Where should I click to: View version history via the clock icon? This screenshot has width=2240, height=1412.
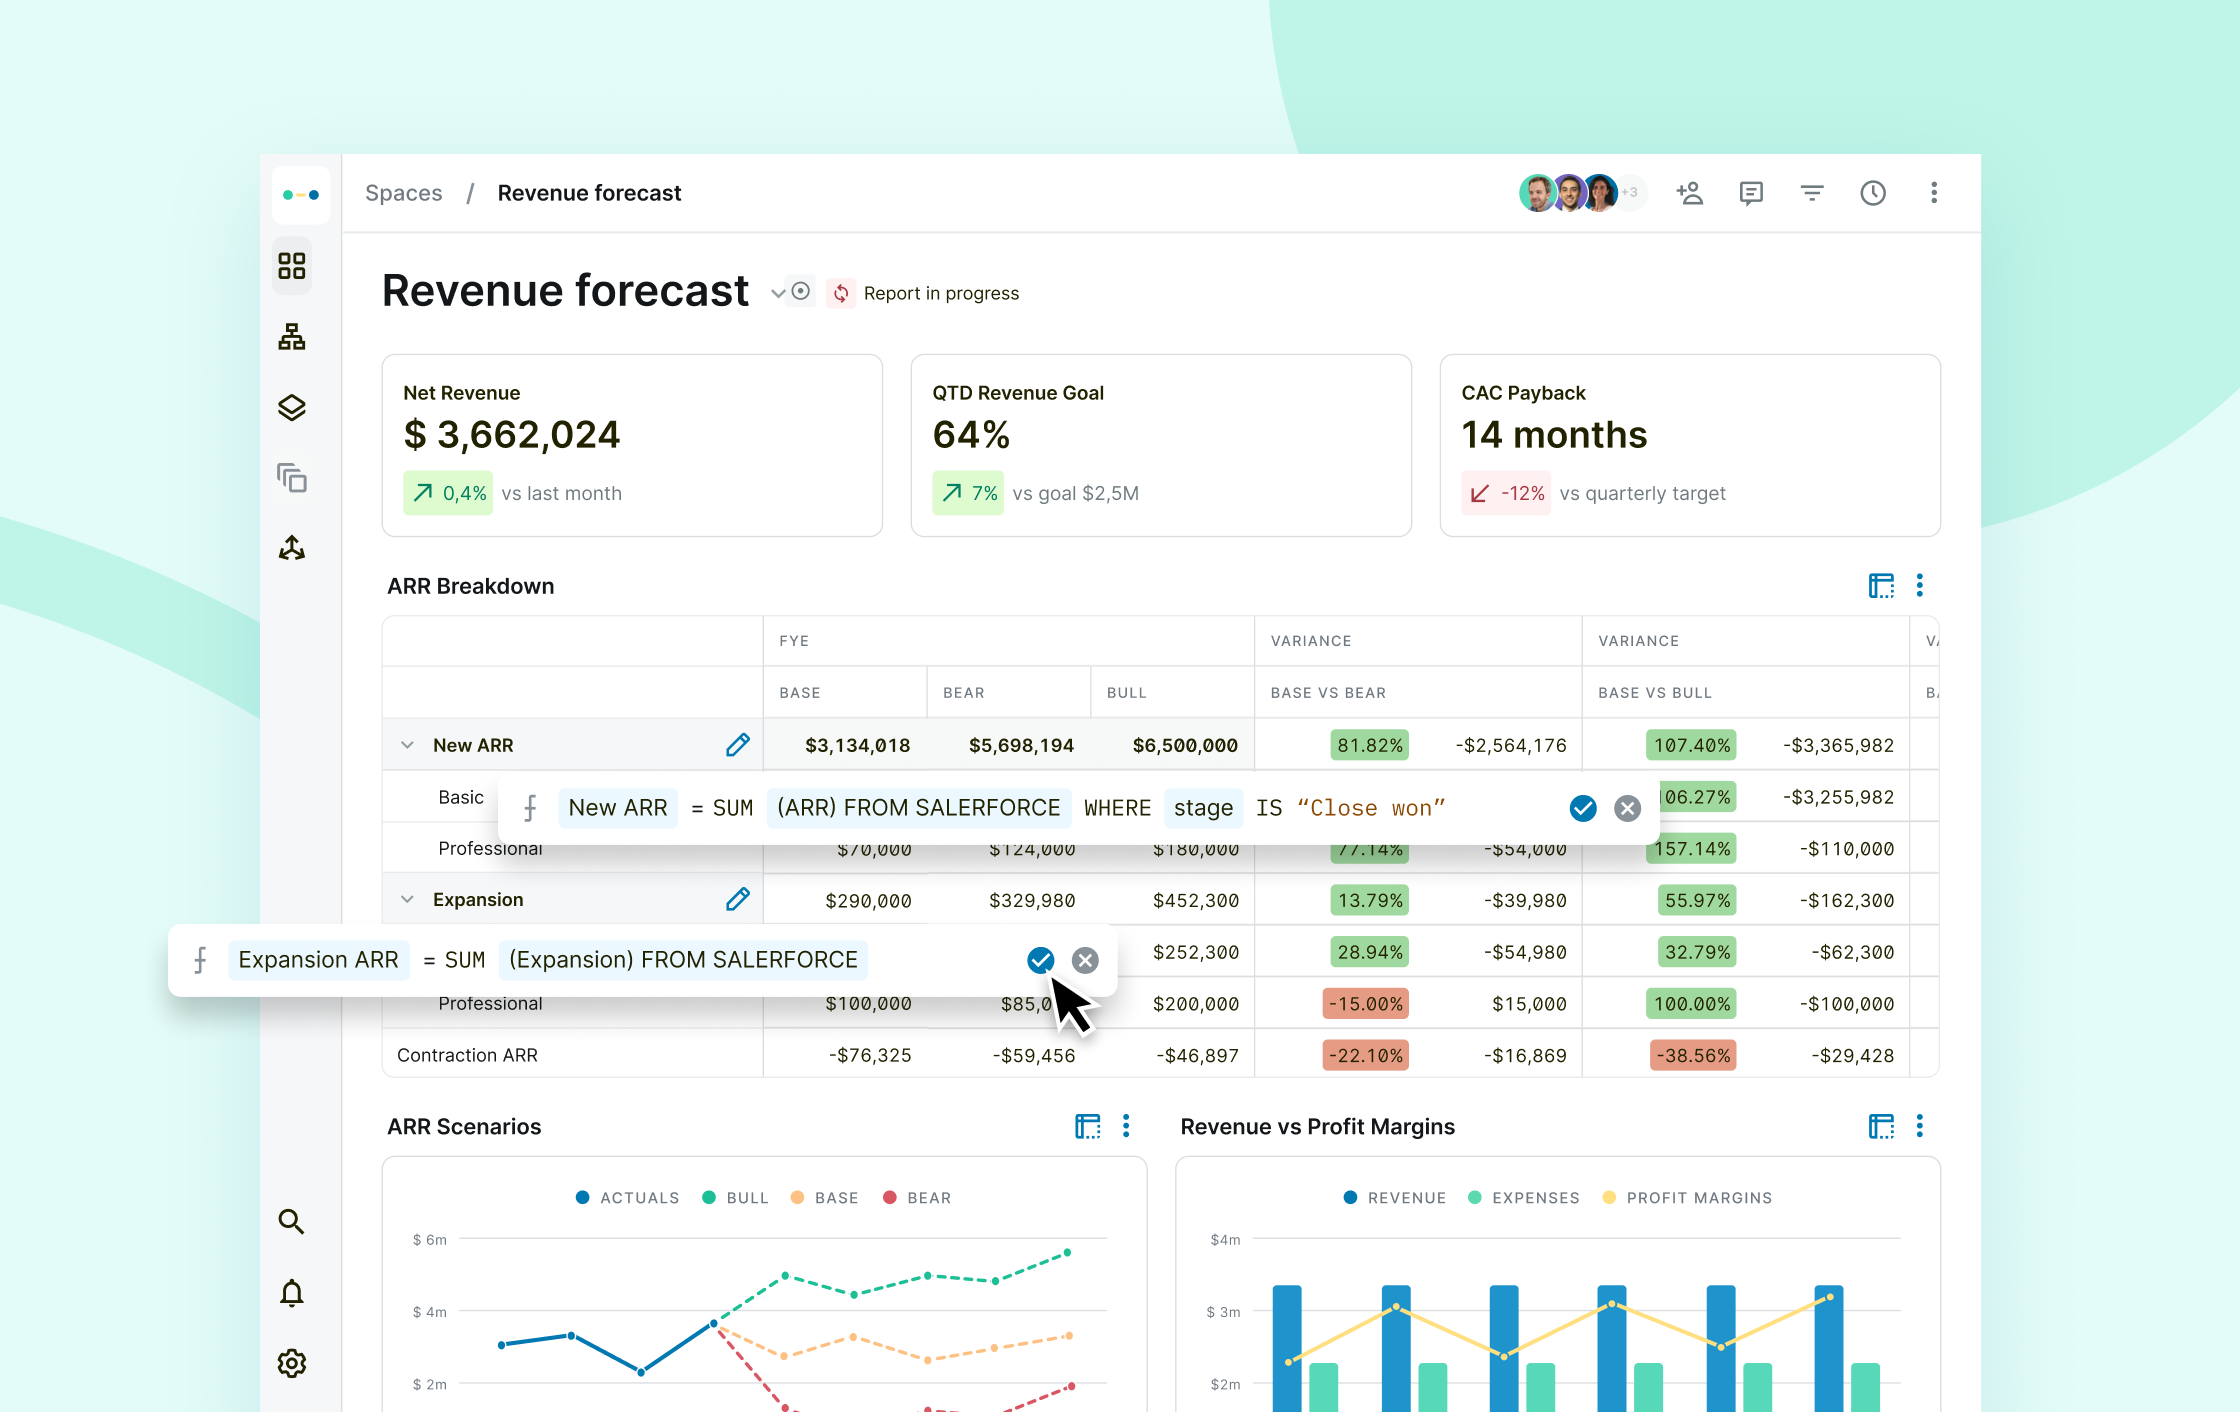[x=1873, y=192]
